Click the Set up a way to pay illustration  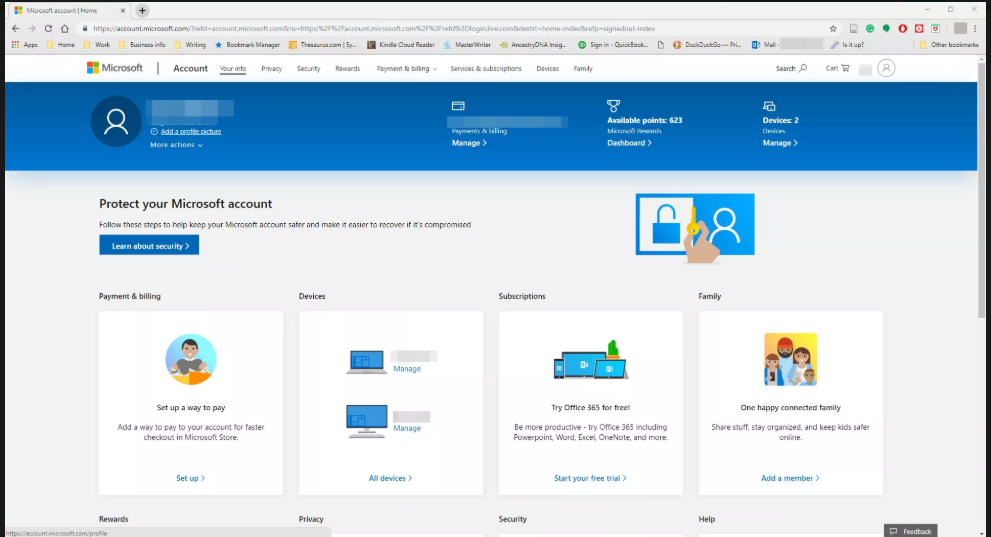tap(191, 359)
